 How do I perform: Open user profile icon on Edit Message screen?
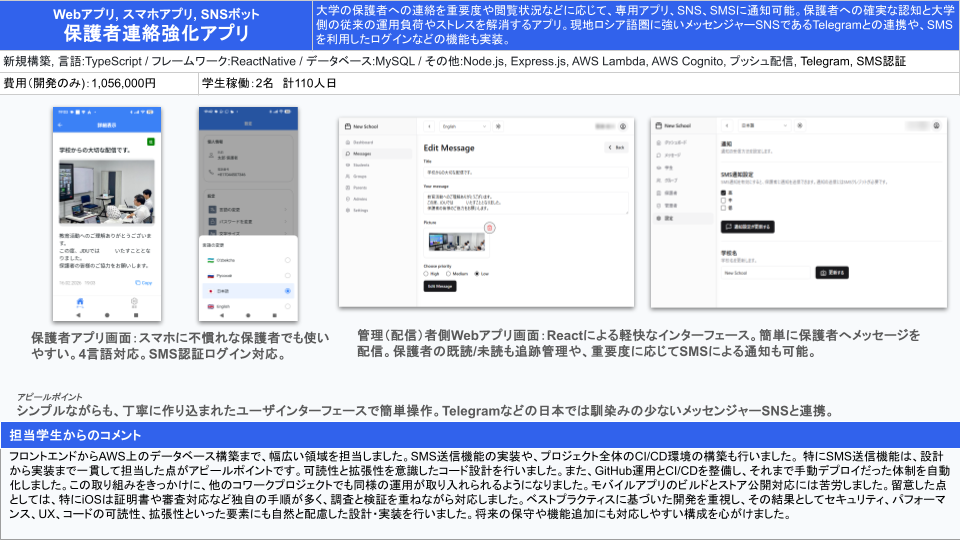point(623,126)
